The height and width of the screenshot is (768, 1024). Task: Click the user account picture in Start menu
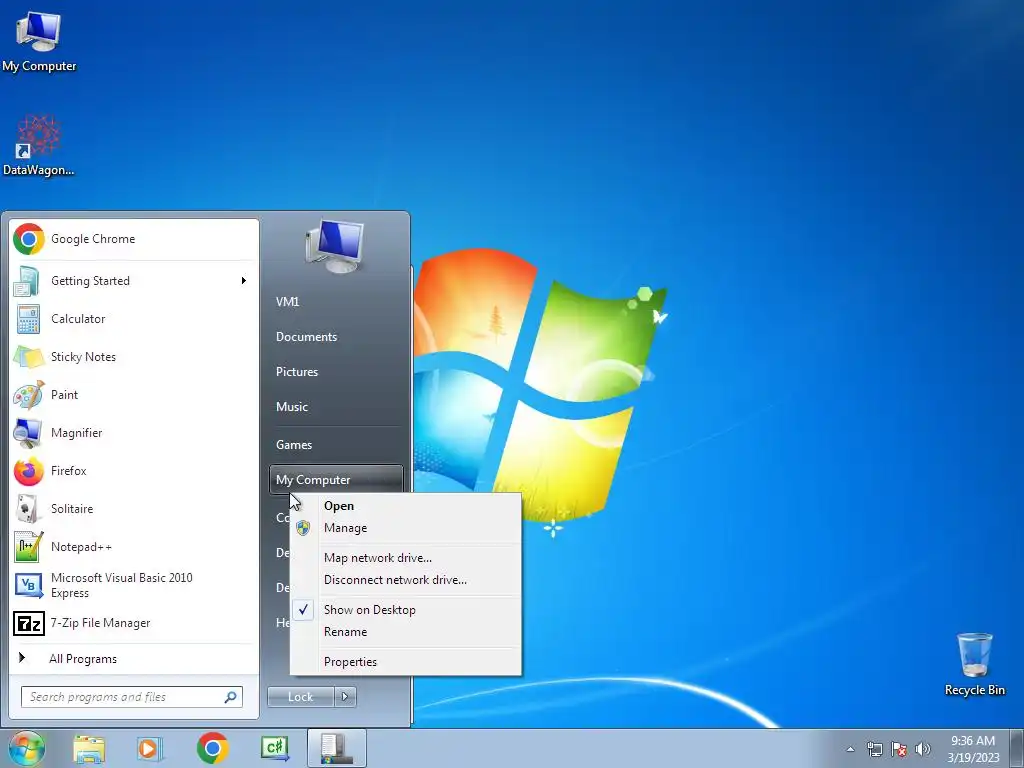click(335, 247)
